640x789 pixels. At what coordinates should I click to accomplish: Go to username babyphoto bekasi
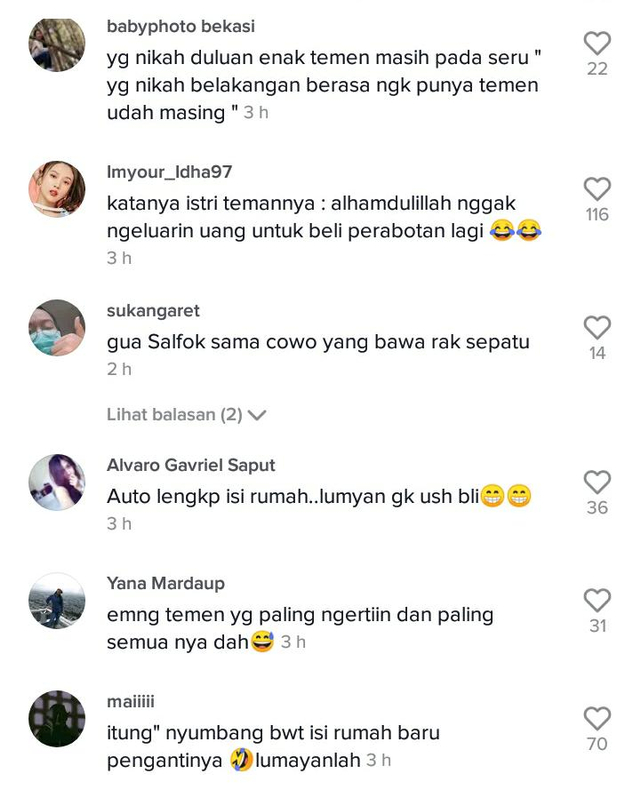click(x=181, y=26)
